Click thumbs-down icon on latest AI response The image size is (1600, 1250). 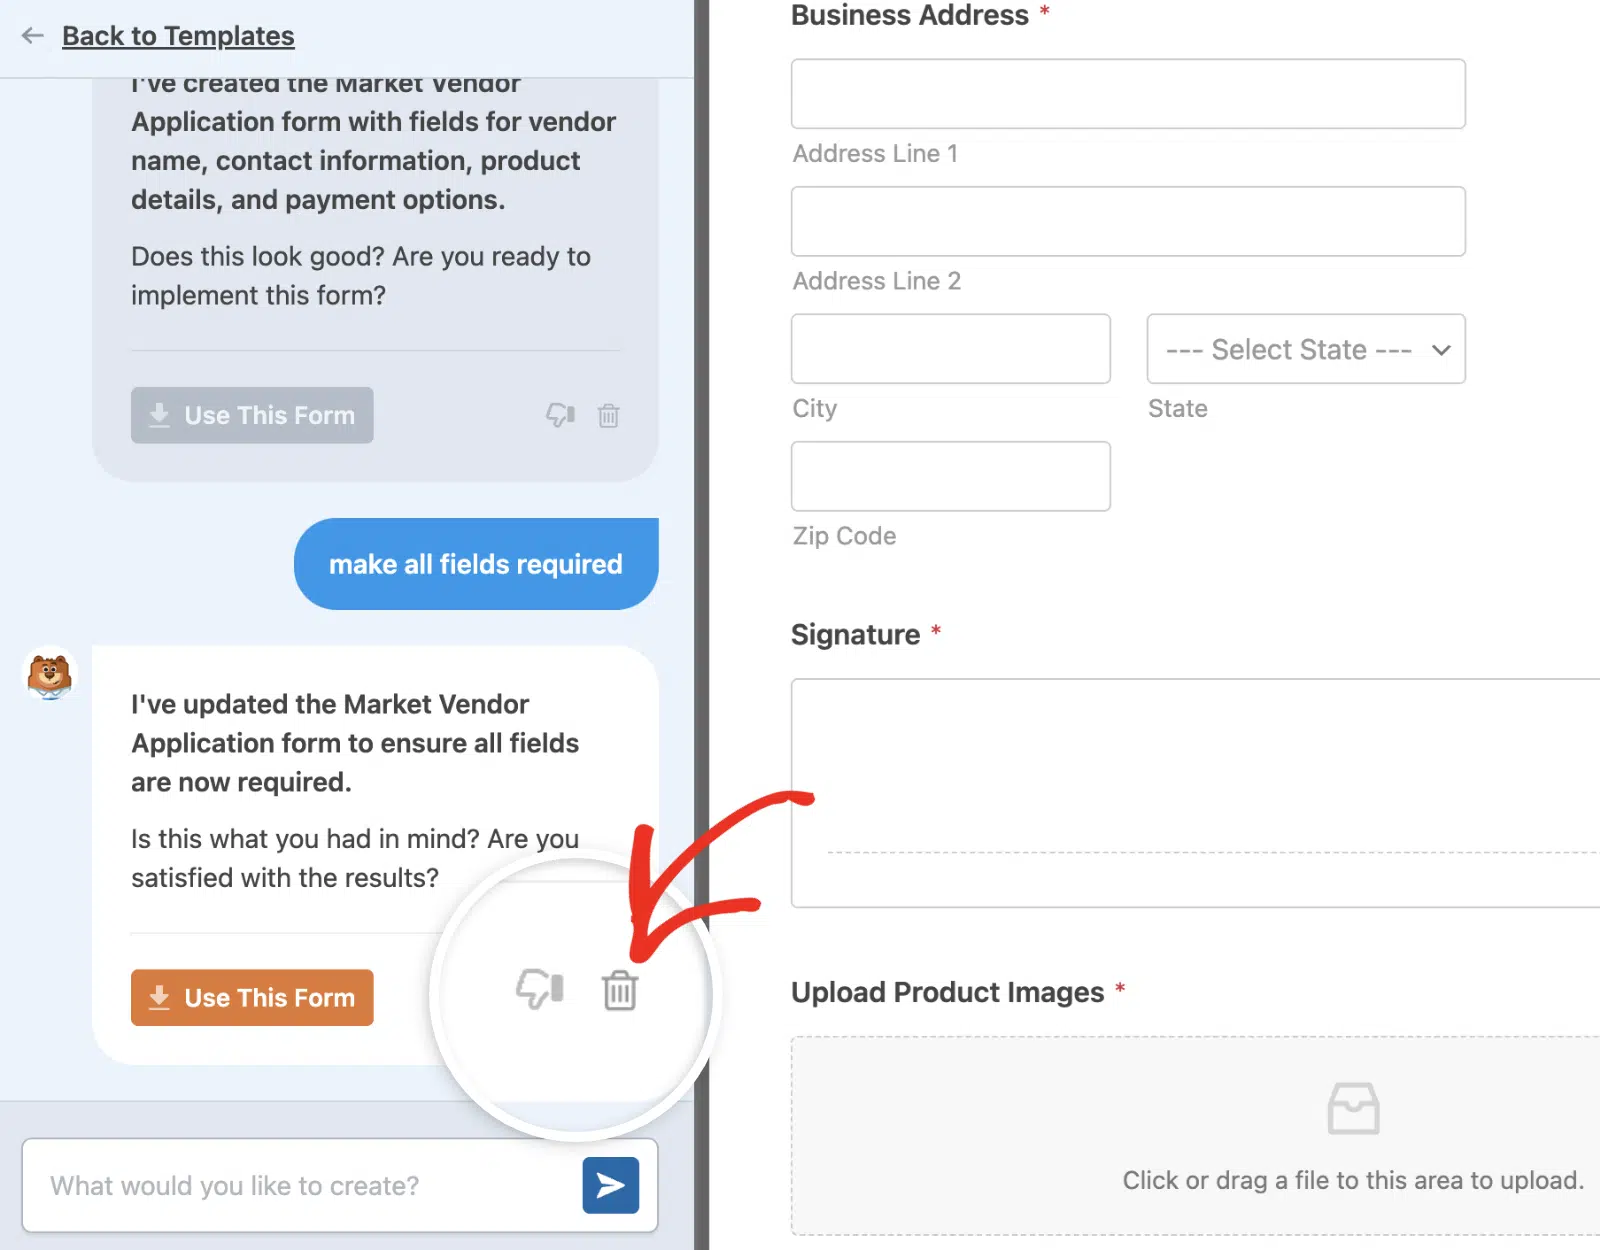click(x=540, y=988)
